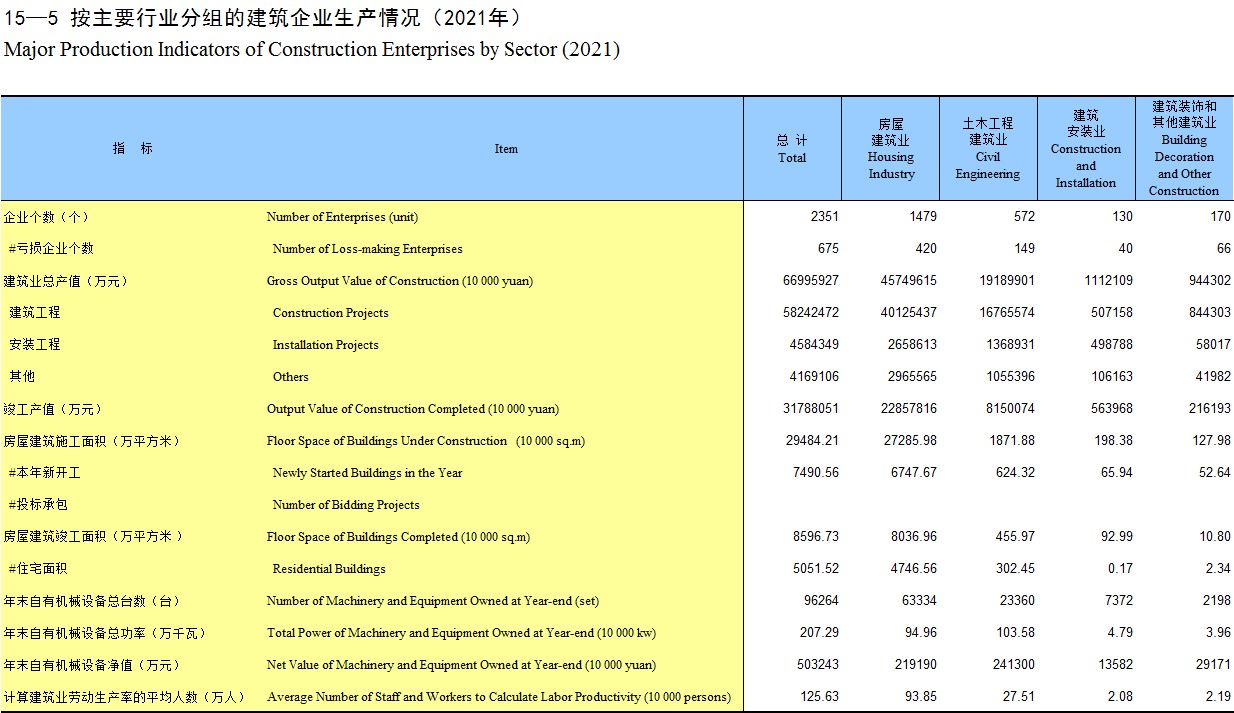Image resolution: width=1234 pixels, height=713 pixels.
Task: Select the '企业个数（个）' row label
Action: [x=47, y=217]
